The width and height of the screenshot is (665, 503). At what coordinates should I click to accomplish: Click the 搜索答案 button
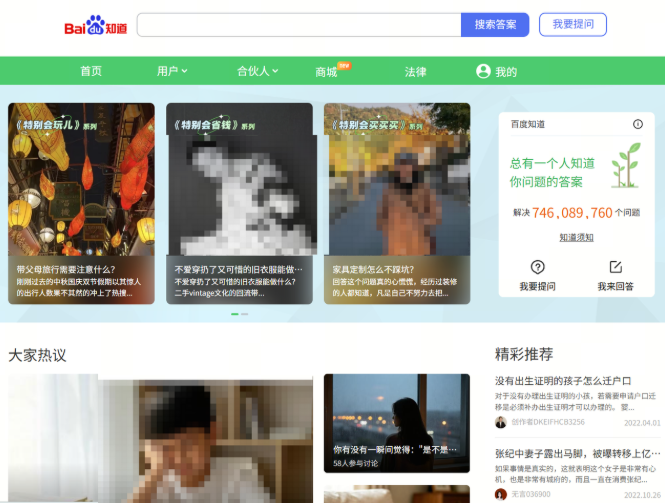[x=495, y=25]
